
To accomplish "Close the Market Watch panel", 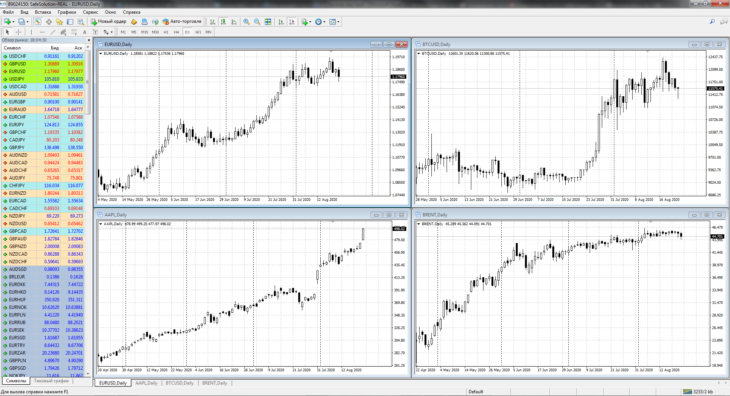I will (x=88, y=40).
